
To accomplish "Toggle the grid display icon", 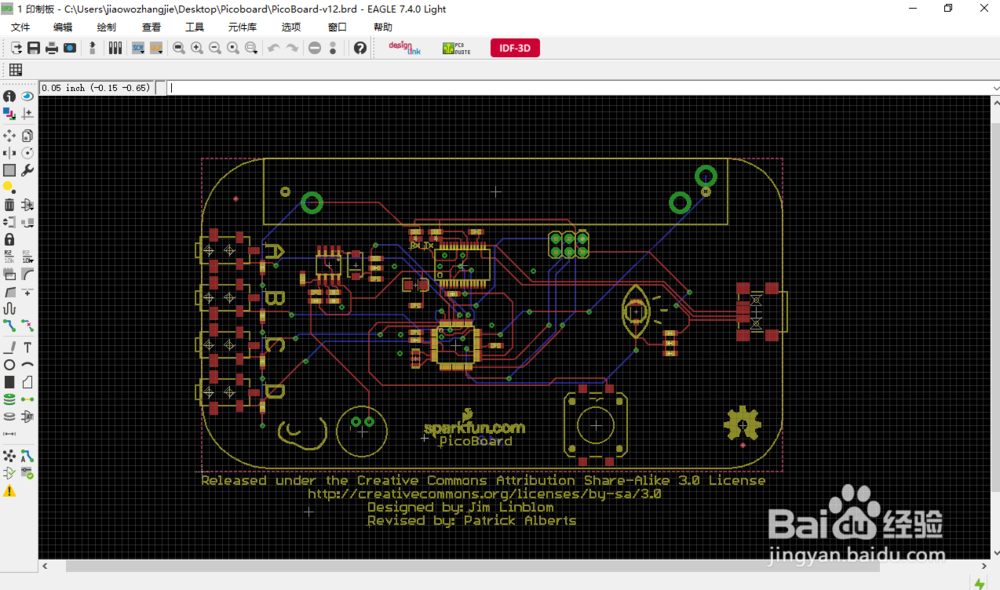I will click(x=15, y=69).
